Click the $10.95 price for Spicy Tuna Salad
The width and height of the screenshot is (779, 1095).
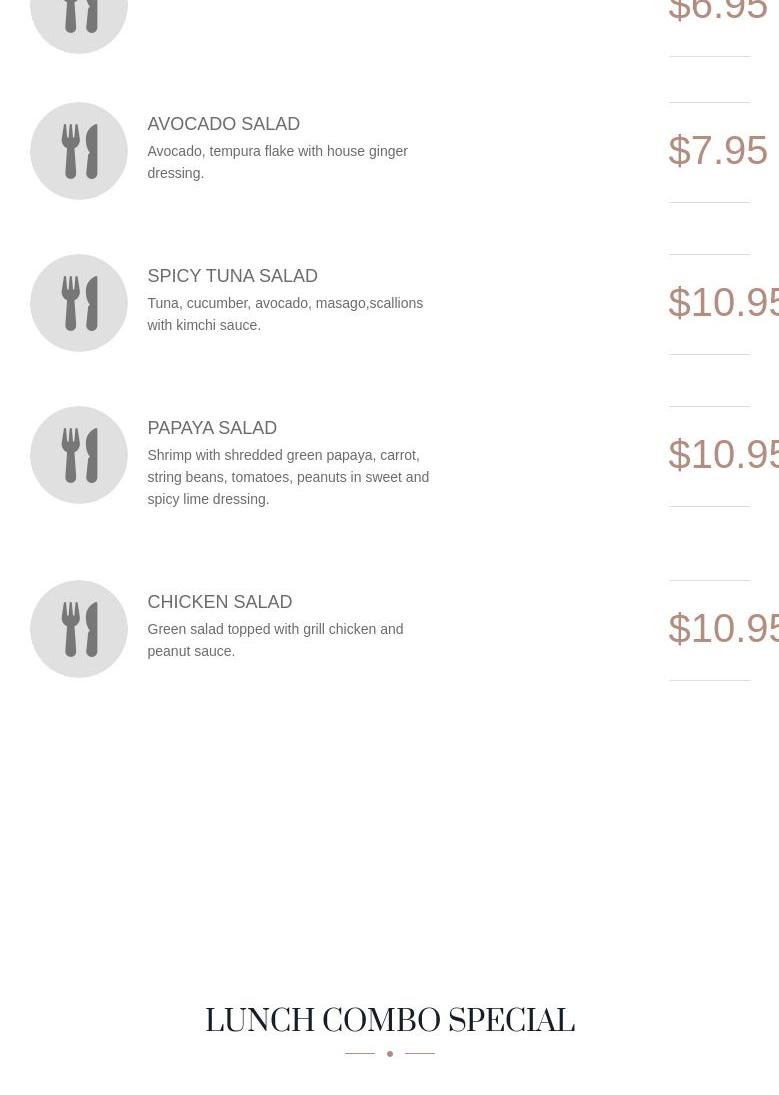[x=722, y=302]
